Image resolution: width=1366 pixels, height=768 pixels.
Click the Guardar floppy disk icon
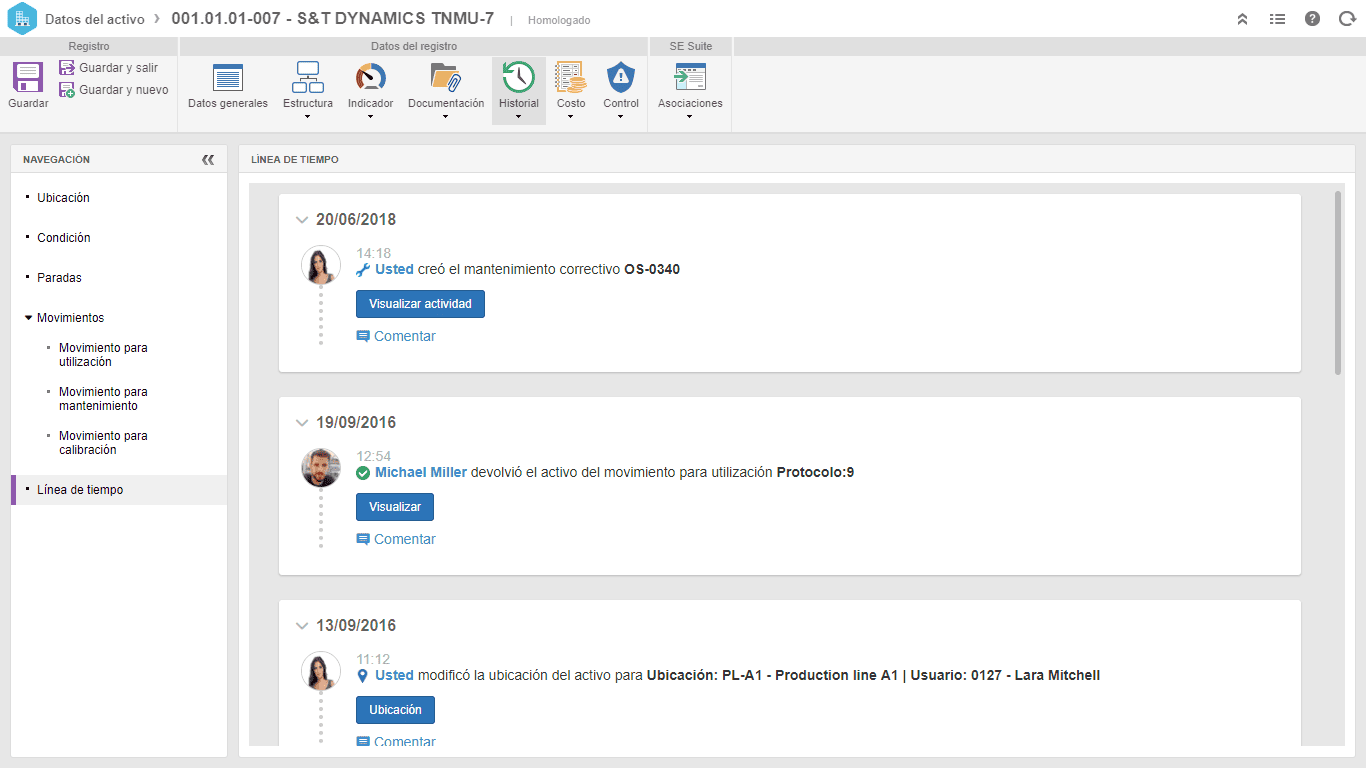coord(28,77)
